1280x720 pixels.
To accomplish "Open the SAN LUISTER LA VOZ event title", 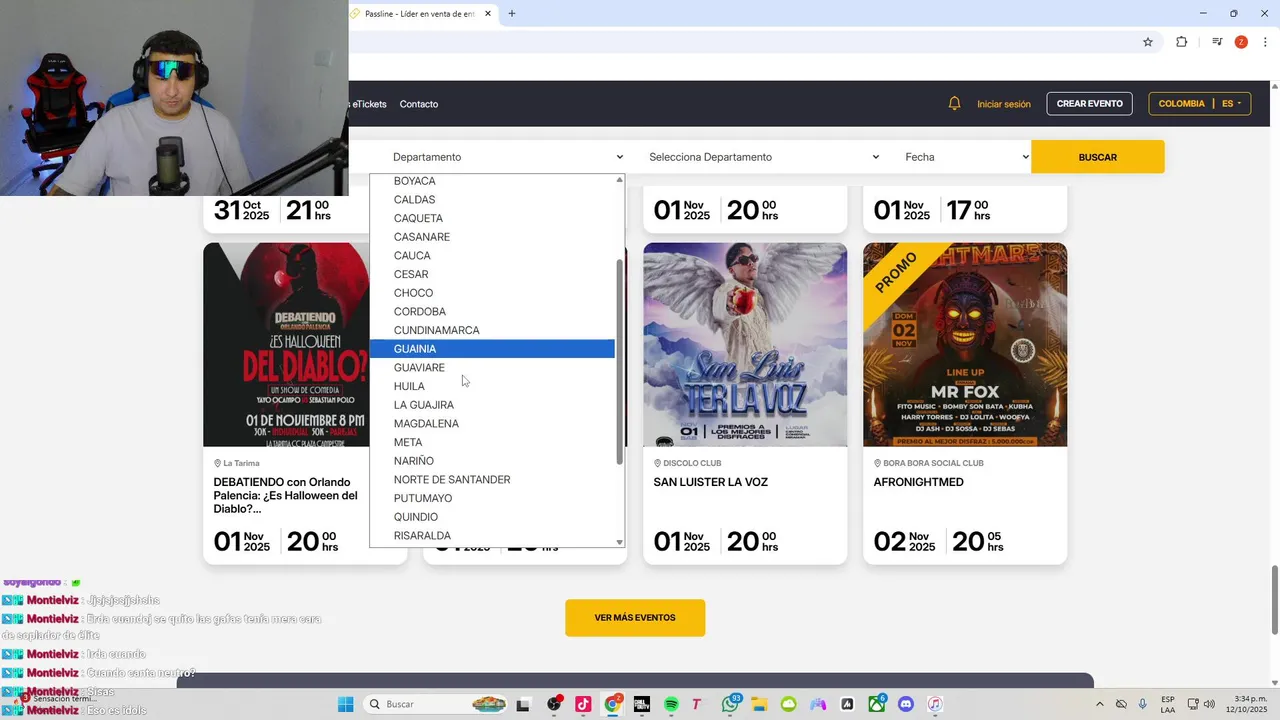I will 710,482.
